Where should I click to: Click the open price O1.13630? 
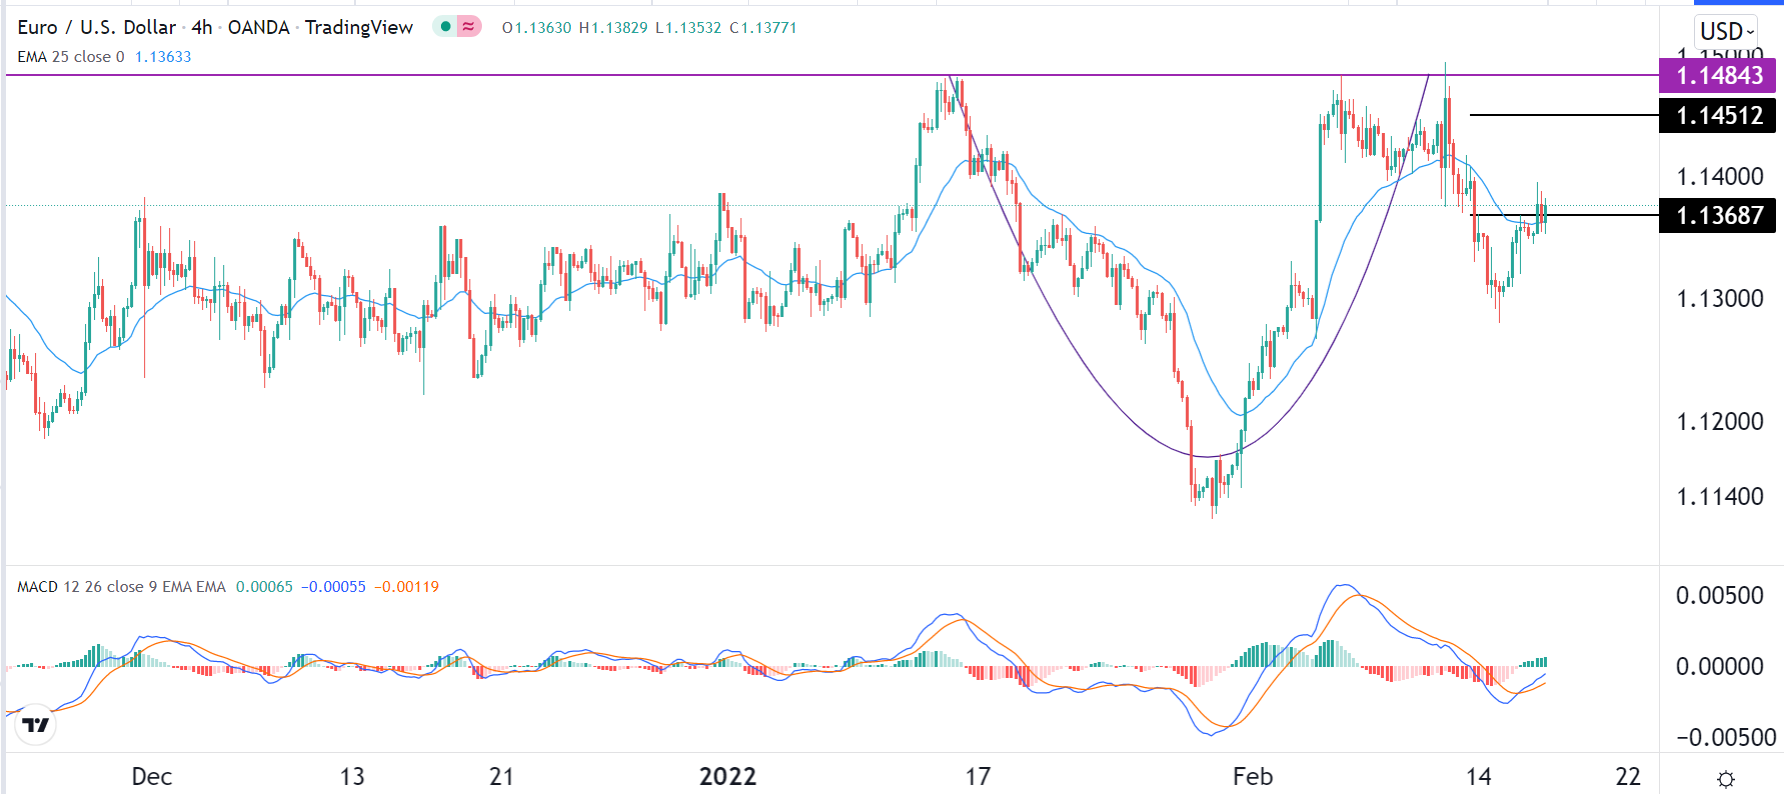537,28
